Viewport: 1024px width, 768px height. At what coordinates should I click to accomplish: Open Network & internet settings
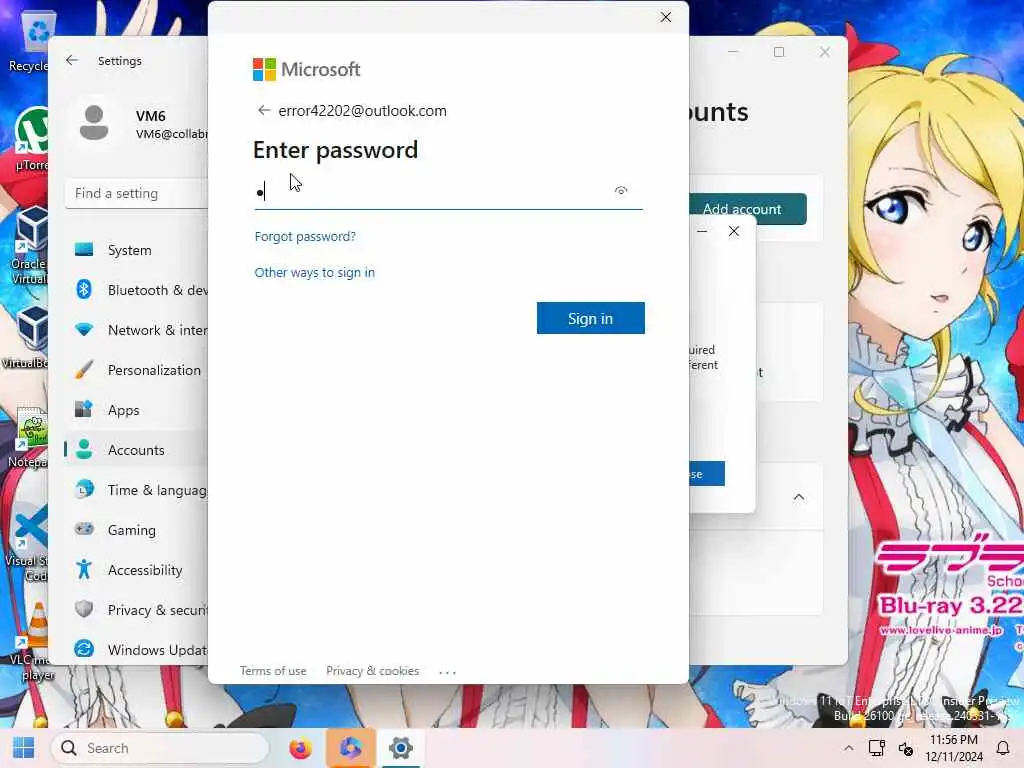coord(136,330)
